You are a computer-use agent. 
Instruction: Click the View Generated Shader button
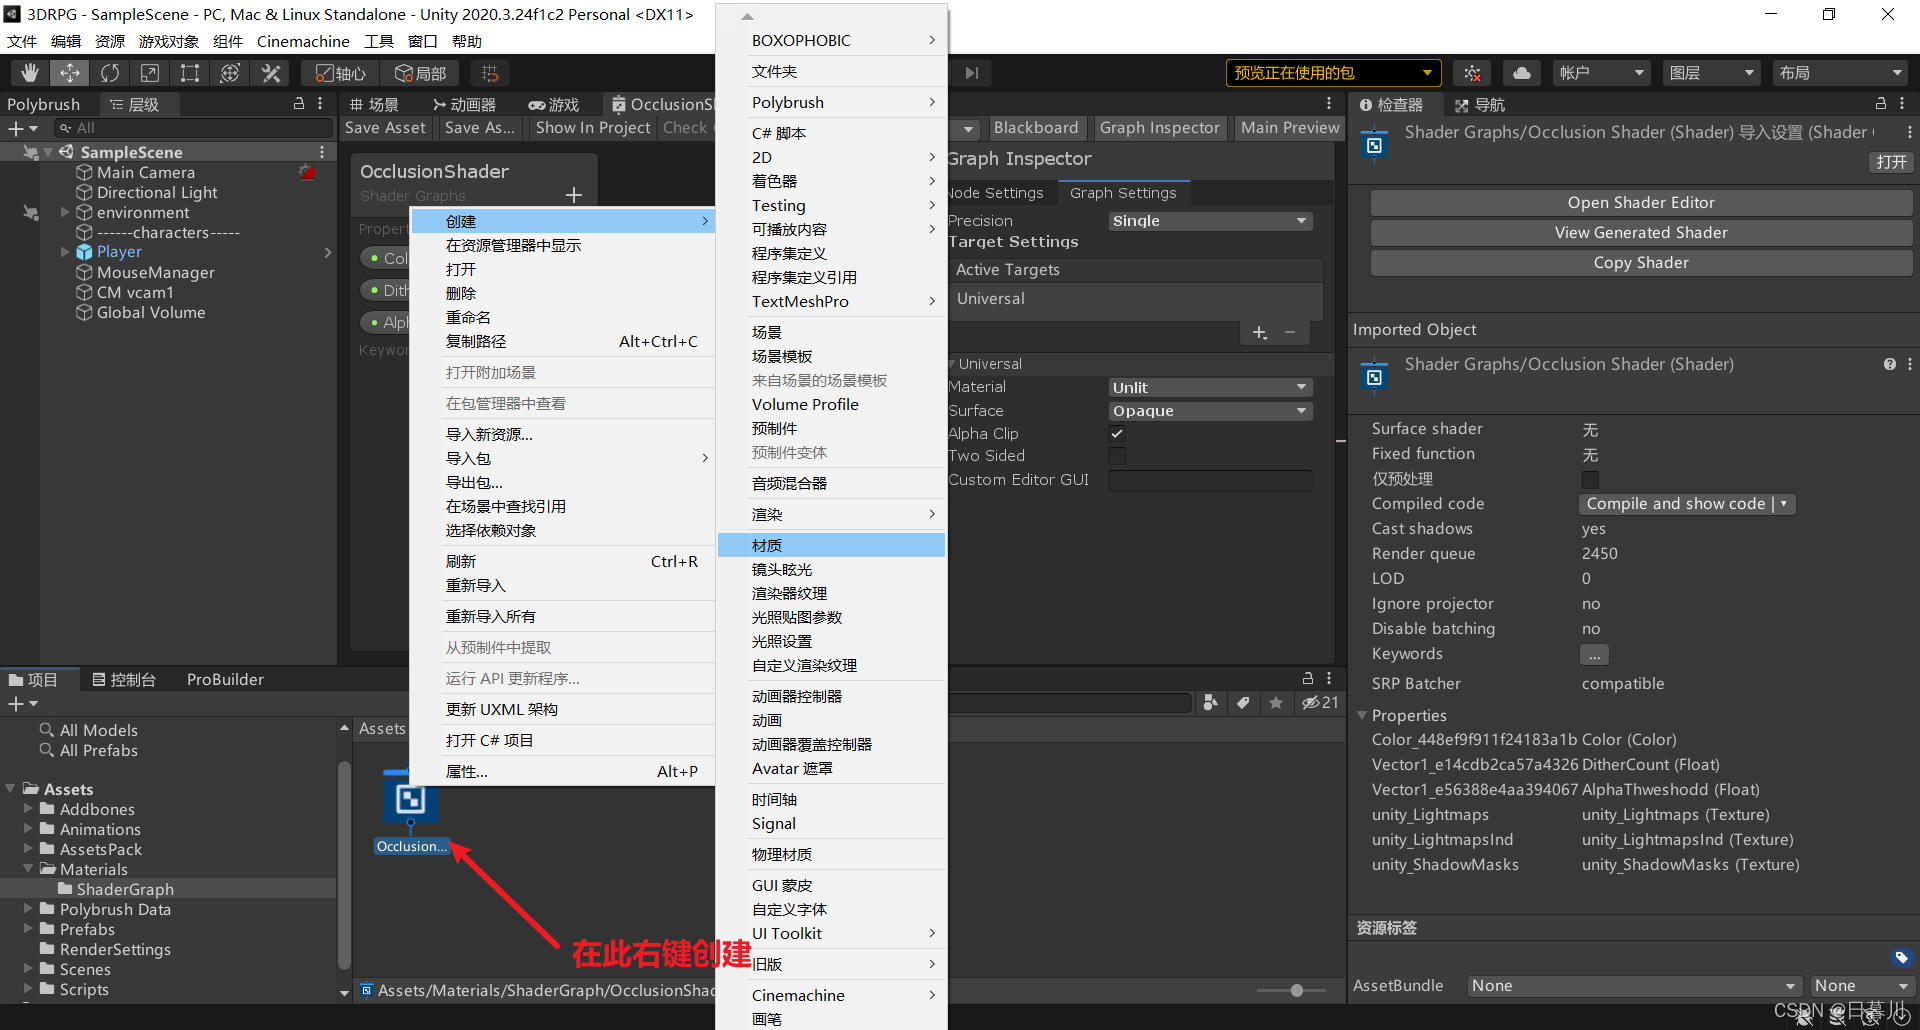[x=1641, y=233]
